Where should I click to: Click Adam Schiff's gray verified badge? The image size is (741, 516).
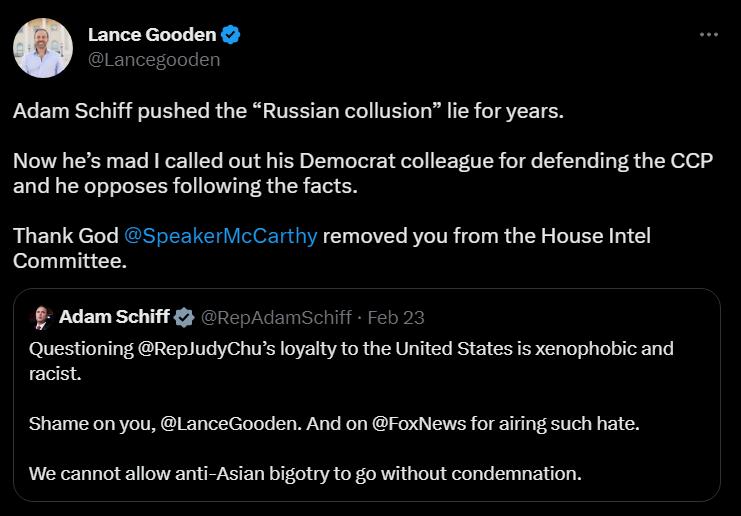point(184,318)
